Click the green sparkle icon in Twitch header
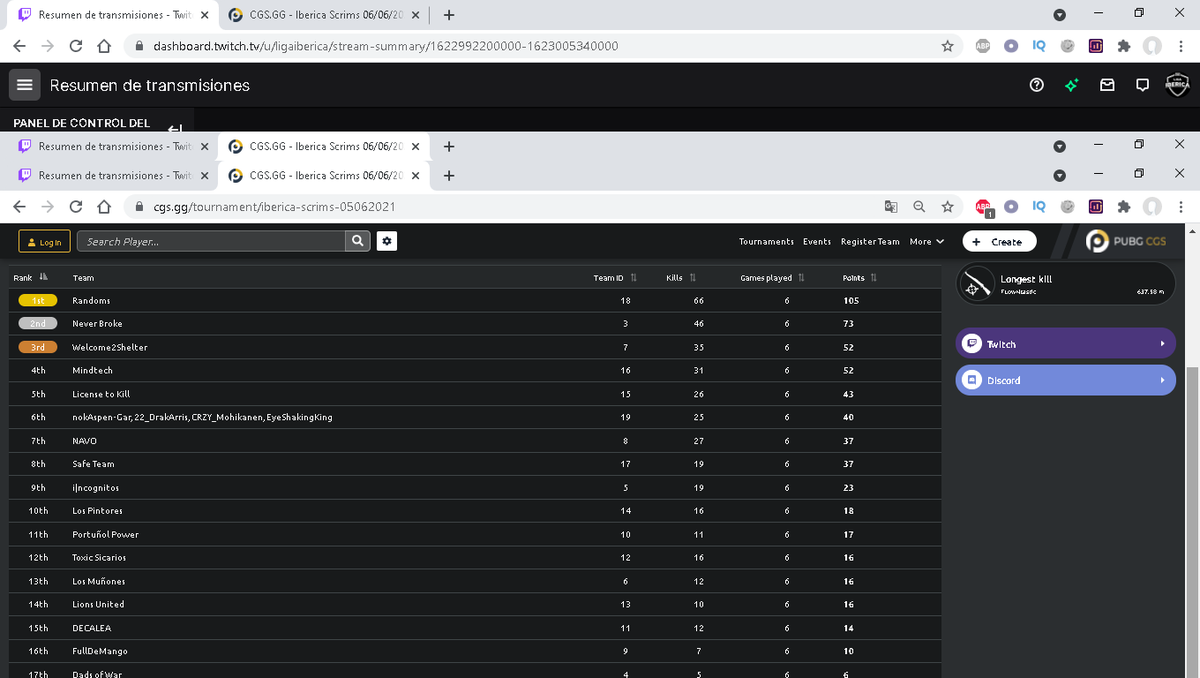Screen dimensions: 1200x678 [1072, 85]
